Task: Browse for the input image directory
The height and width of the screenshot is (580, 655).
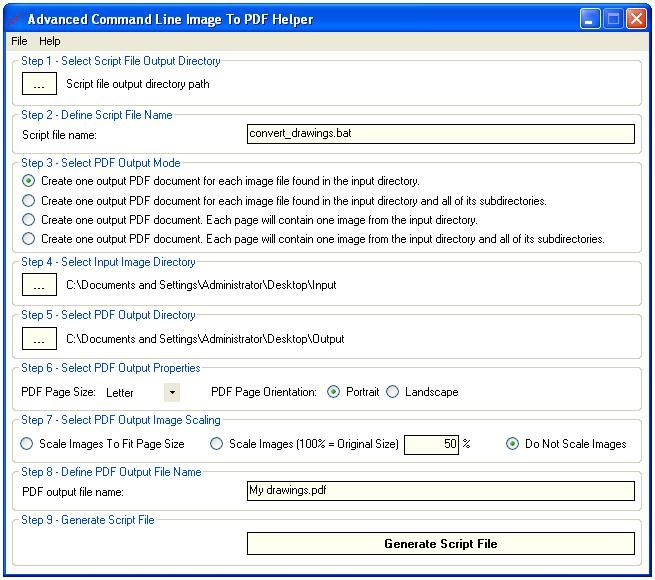Action: point(39,285)
